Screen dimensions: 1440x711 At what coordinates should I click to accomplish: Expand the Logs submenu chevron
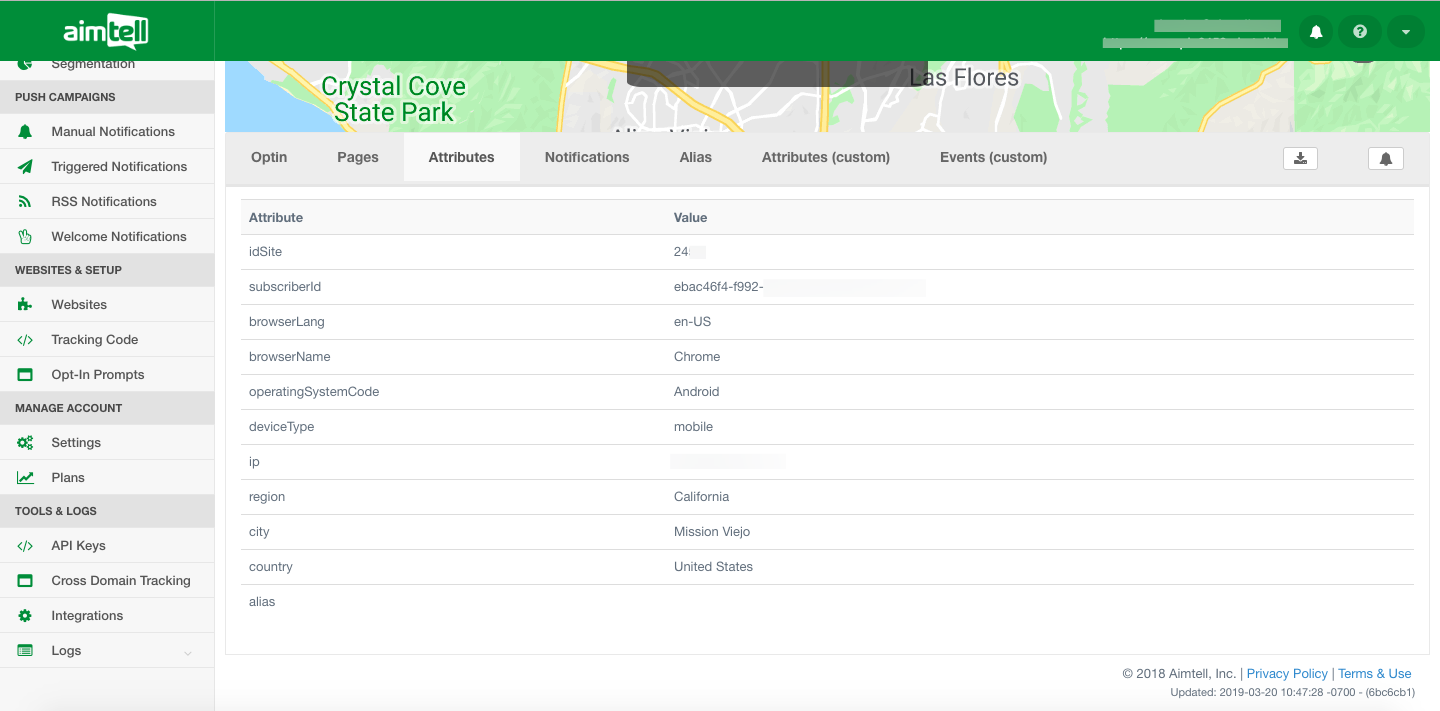tap(187, 652)
